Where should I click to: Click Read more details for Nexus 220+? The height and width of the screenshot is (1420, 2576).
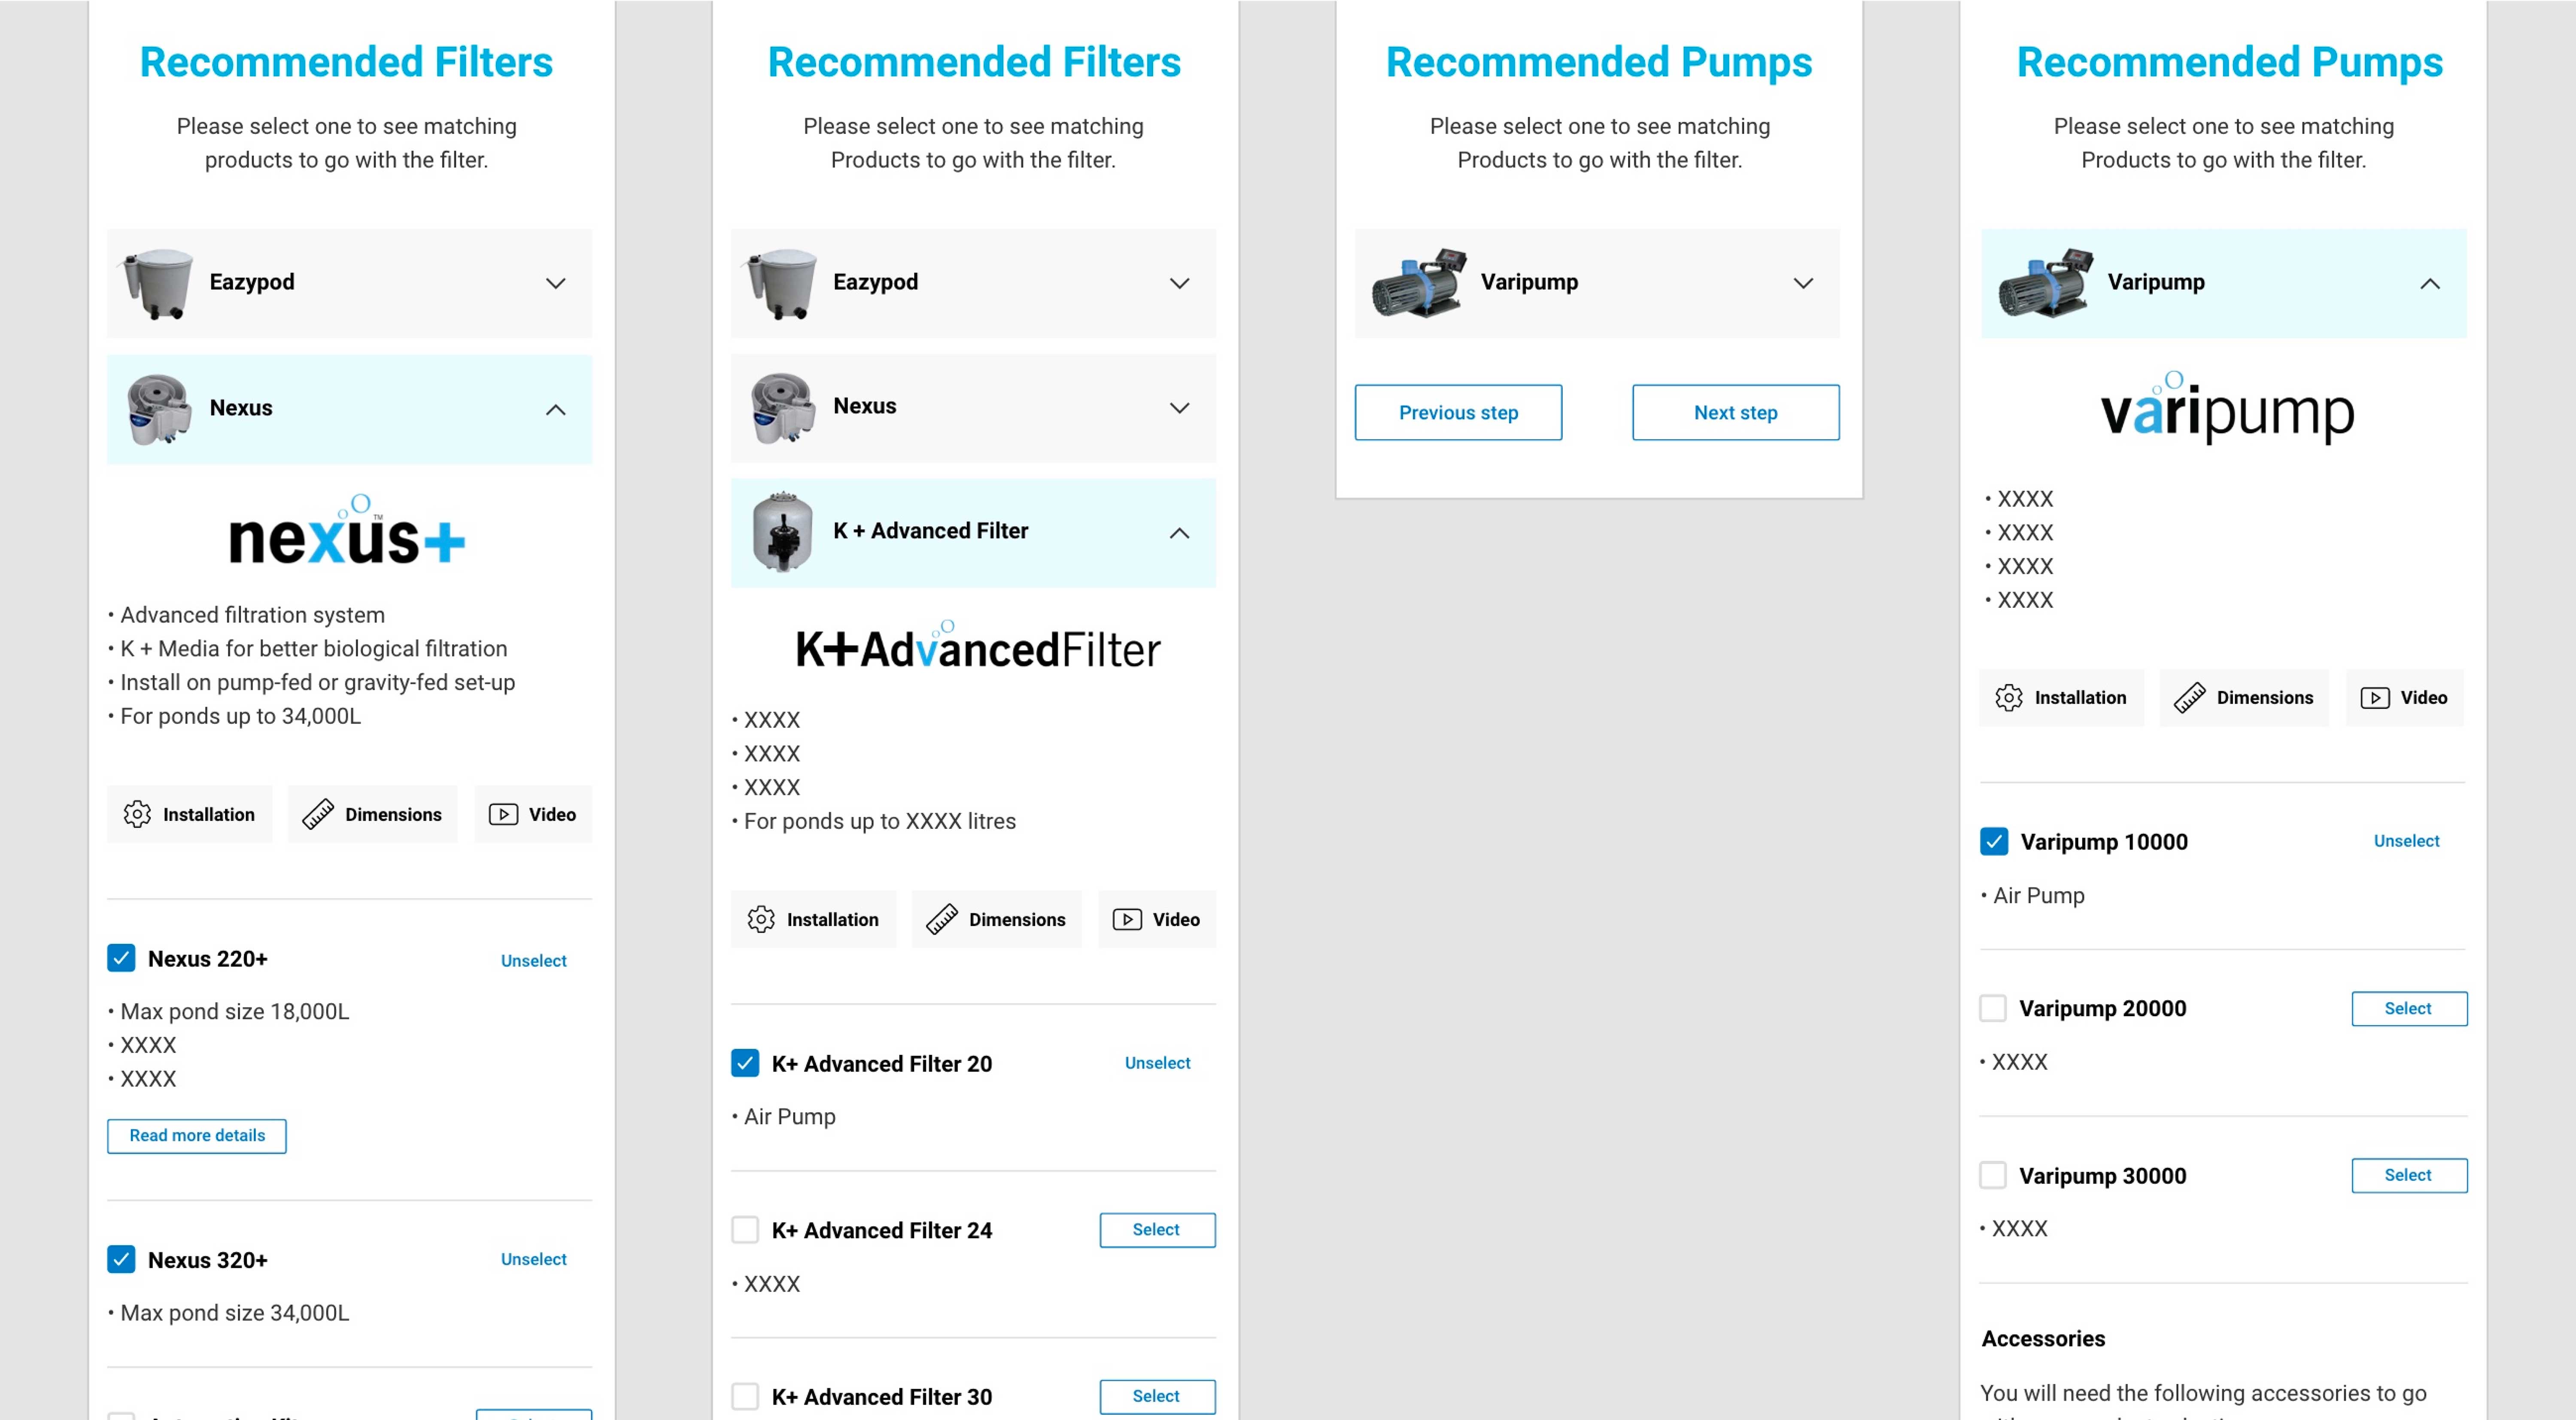197,1135
